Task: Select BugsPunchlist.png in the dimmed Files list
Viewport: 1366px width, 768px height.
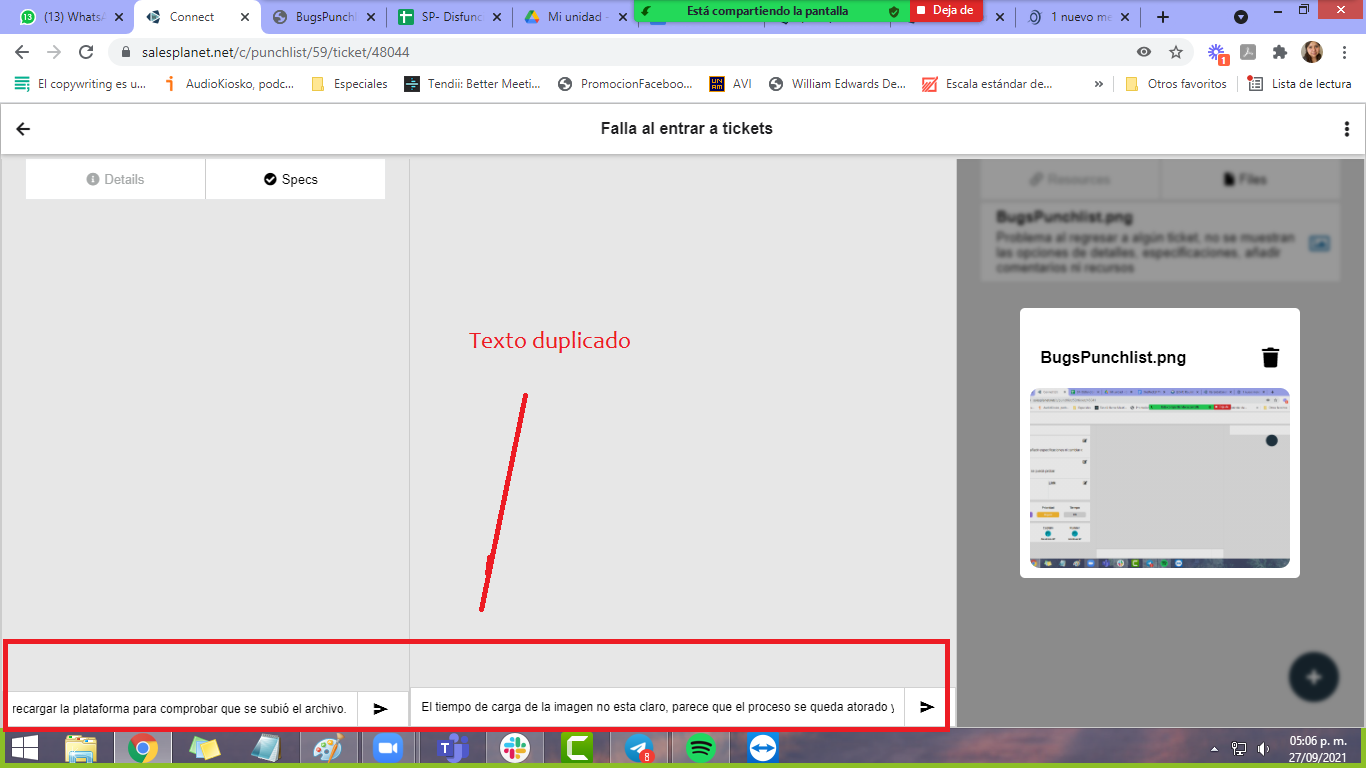Action: (x=1160, y=242)
